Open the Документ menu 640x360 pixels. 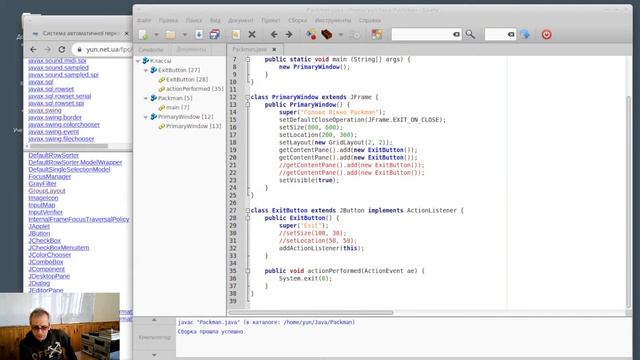click(240, 20)
